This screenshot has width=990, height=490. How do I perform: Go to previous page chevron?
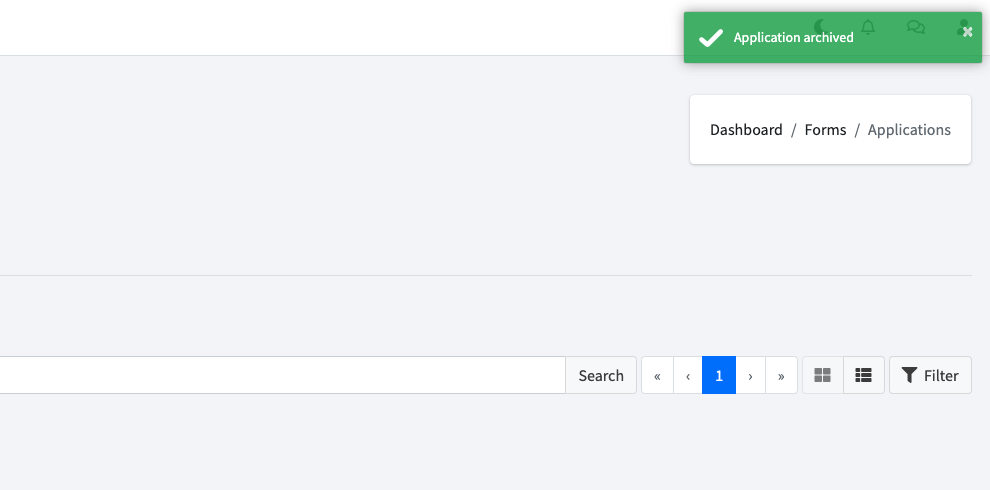coord(688,376)
